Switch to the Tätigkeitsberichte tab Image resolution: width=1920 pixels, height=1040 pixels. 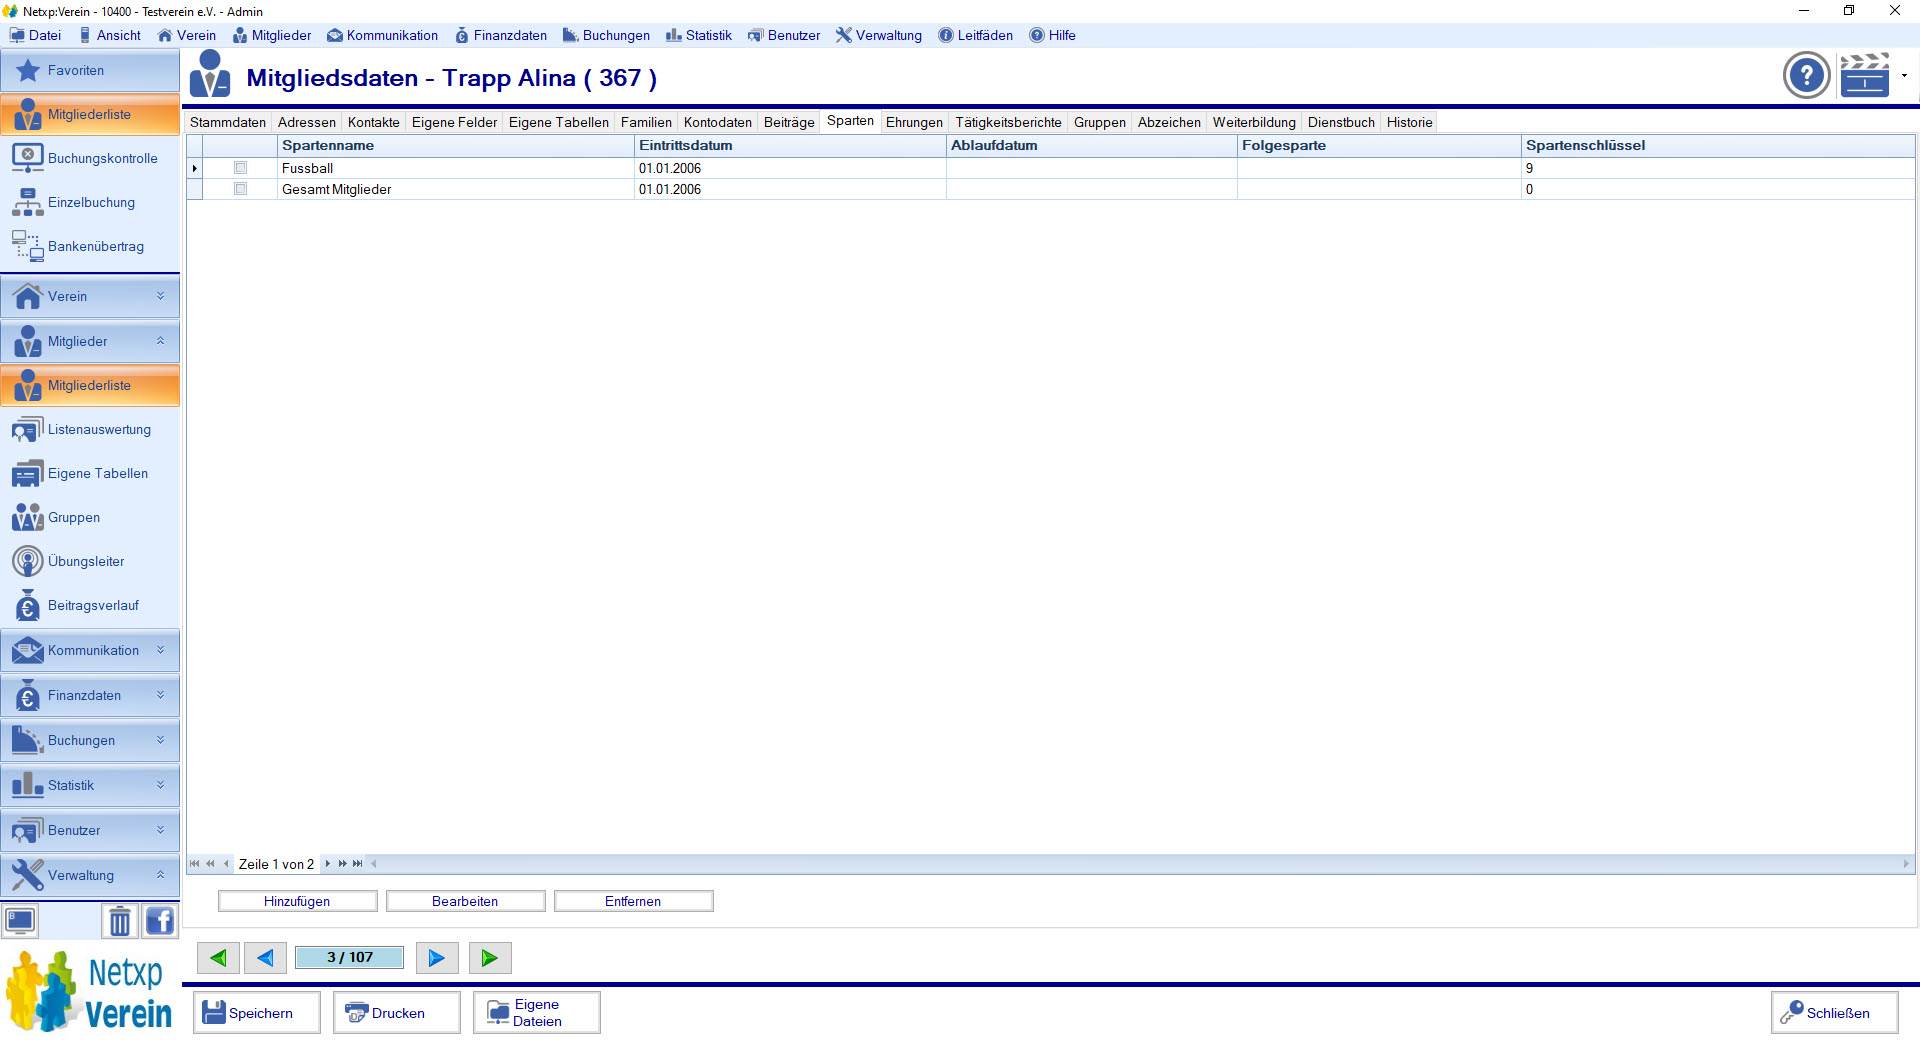click(1008, 122)
